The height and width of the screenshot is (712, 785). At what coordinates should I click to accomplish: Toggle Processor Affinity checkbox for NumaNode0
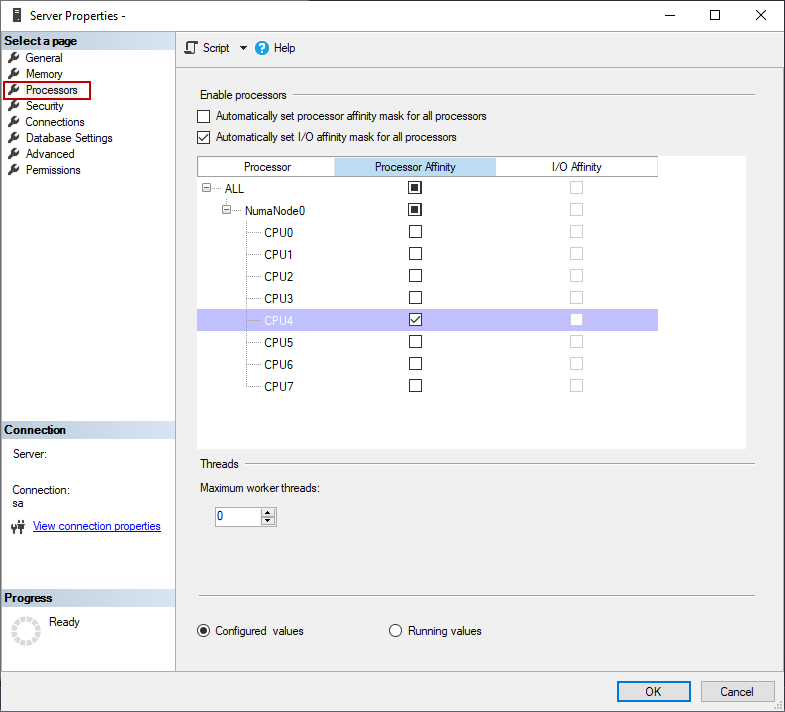(x=415, y=210)
